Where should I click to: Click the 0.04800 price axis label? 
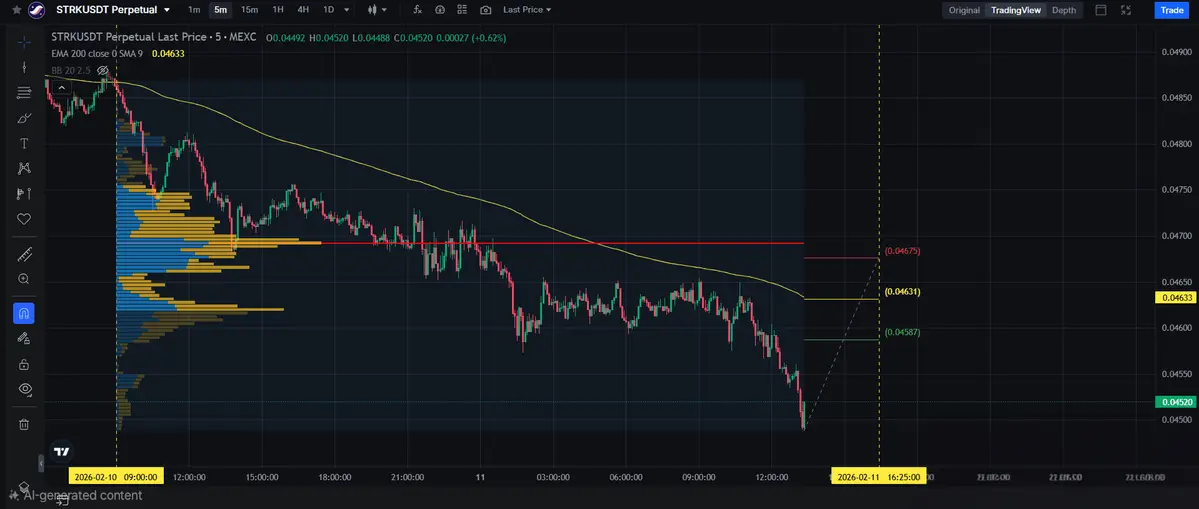pyautogui.click(x=1175, y=144)
